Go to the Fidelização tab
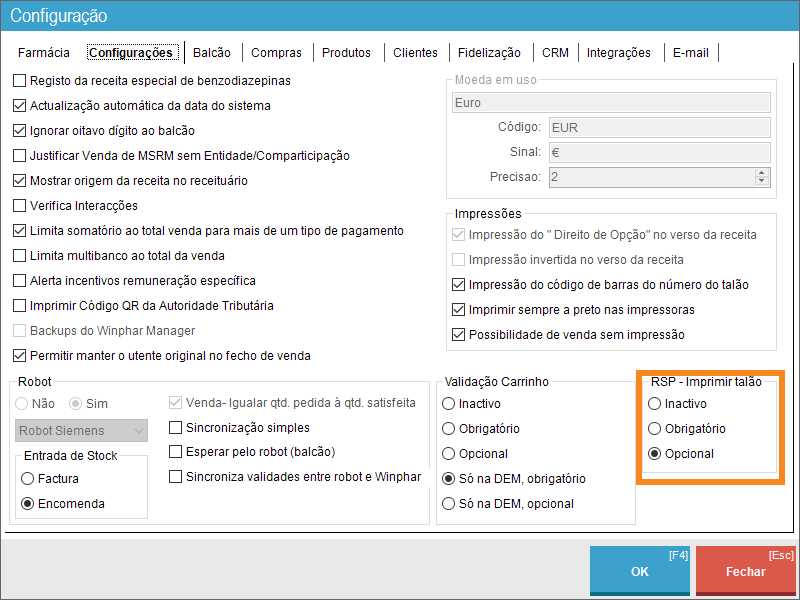Image resolution: width=800 pixels, height=600 pixels. point(489,53)
